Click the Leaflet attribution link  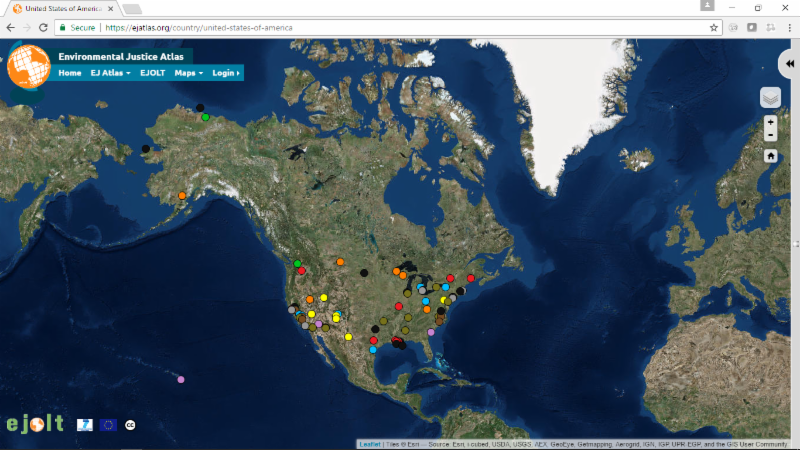[369, 444]
